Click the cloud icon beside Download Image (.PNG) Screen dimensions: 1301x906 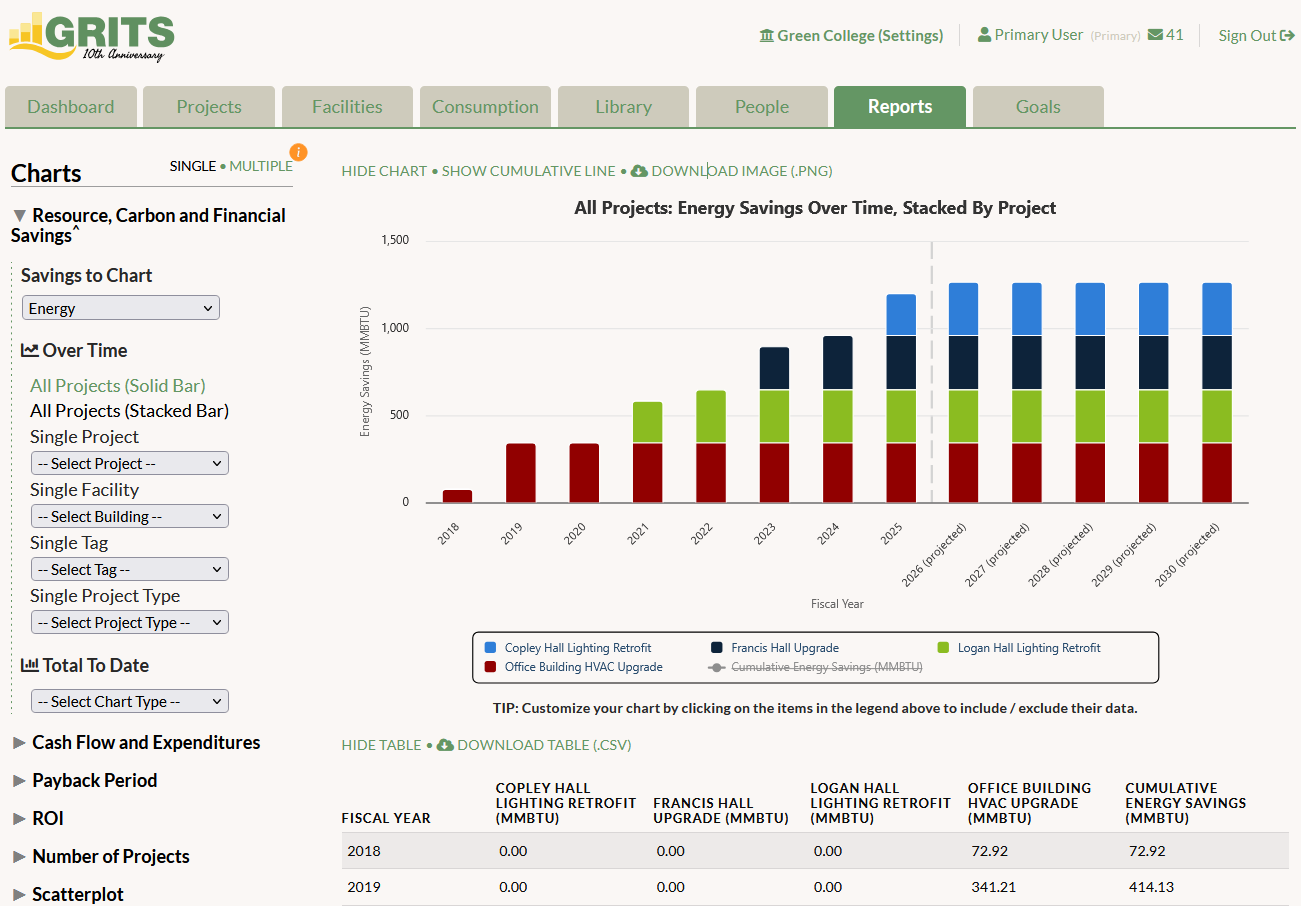[x=639, y=171]
